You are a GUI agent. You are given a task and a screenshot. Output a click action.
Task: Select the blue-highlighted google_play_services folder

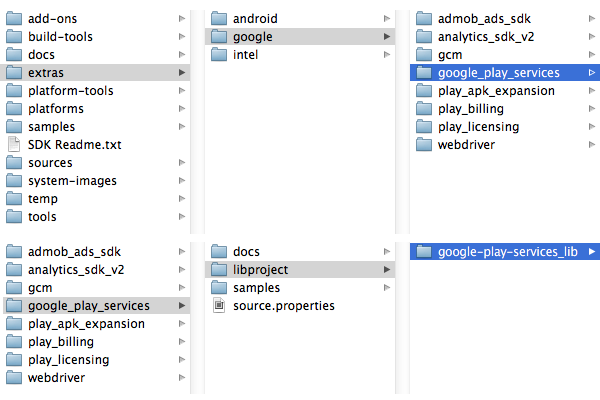505,72
